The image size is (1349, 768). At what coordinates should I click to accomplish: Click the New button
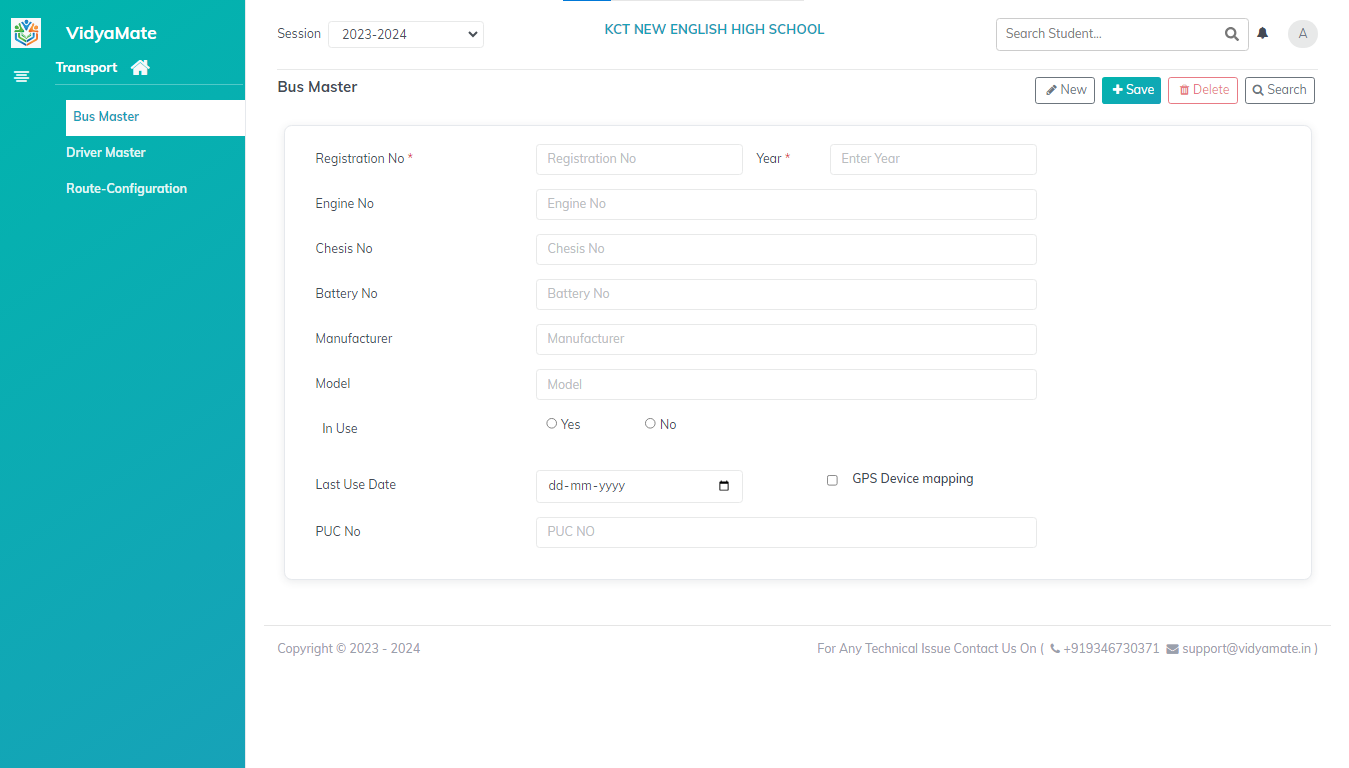pos(1064,90)
